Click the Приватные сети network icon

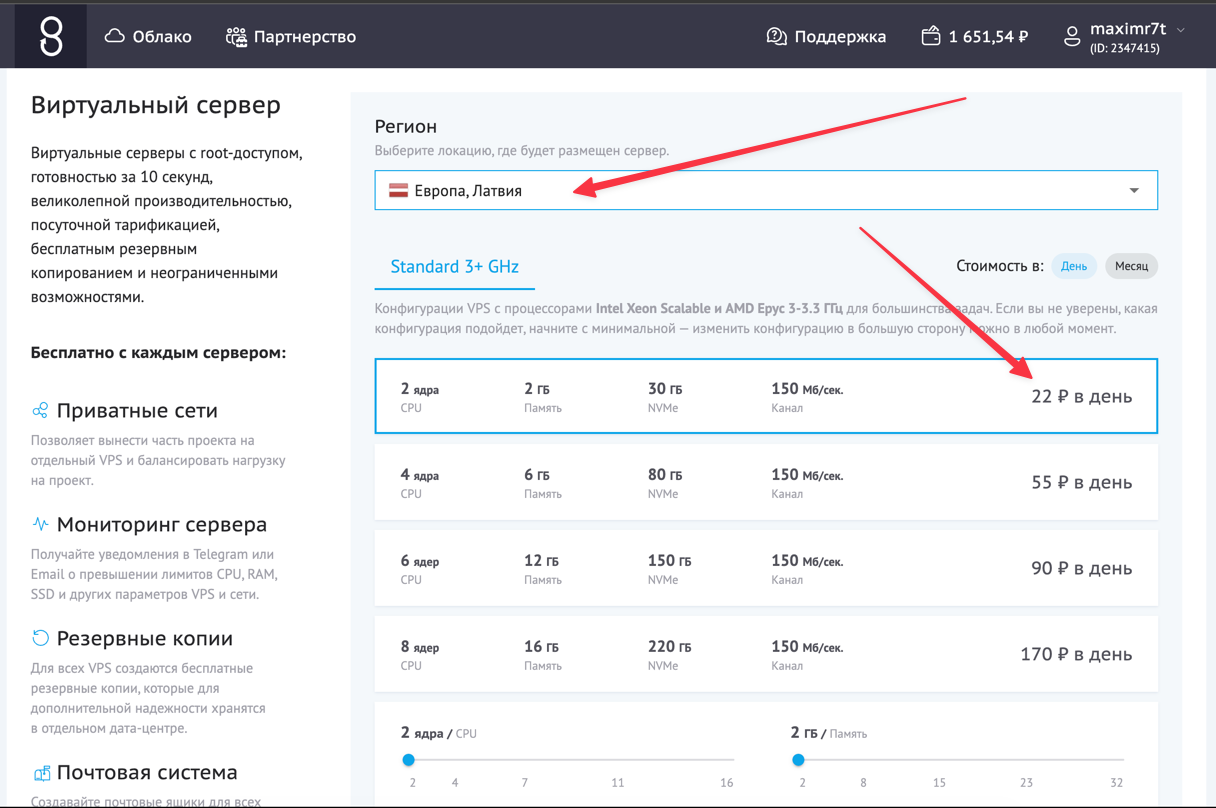pyautogui.click(x=40, y=411)
